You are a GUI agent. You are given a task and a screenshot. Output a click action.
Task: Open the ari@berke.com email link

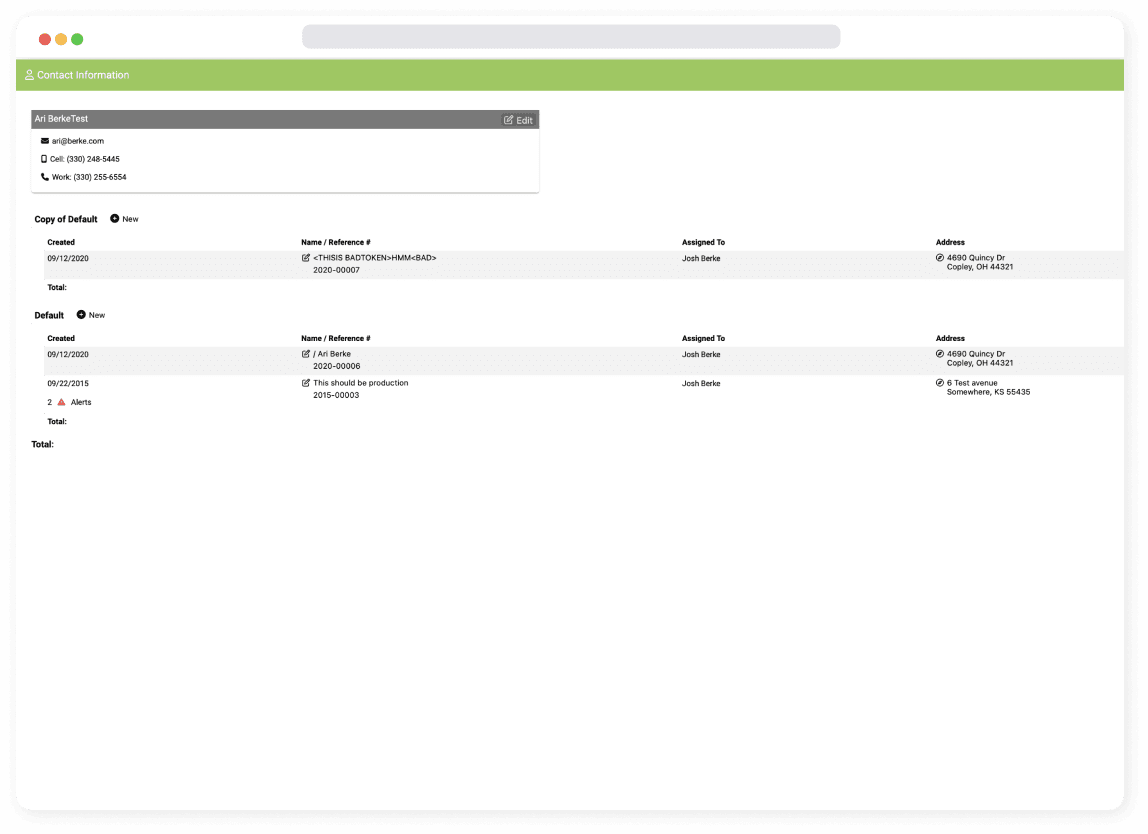[x=78, y=141]
